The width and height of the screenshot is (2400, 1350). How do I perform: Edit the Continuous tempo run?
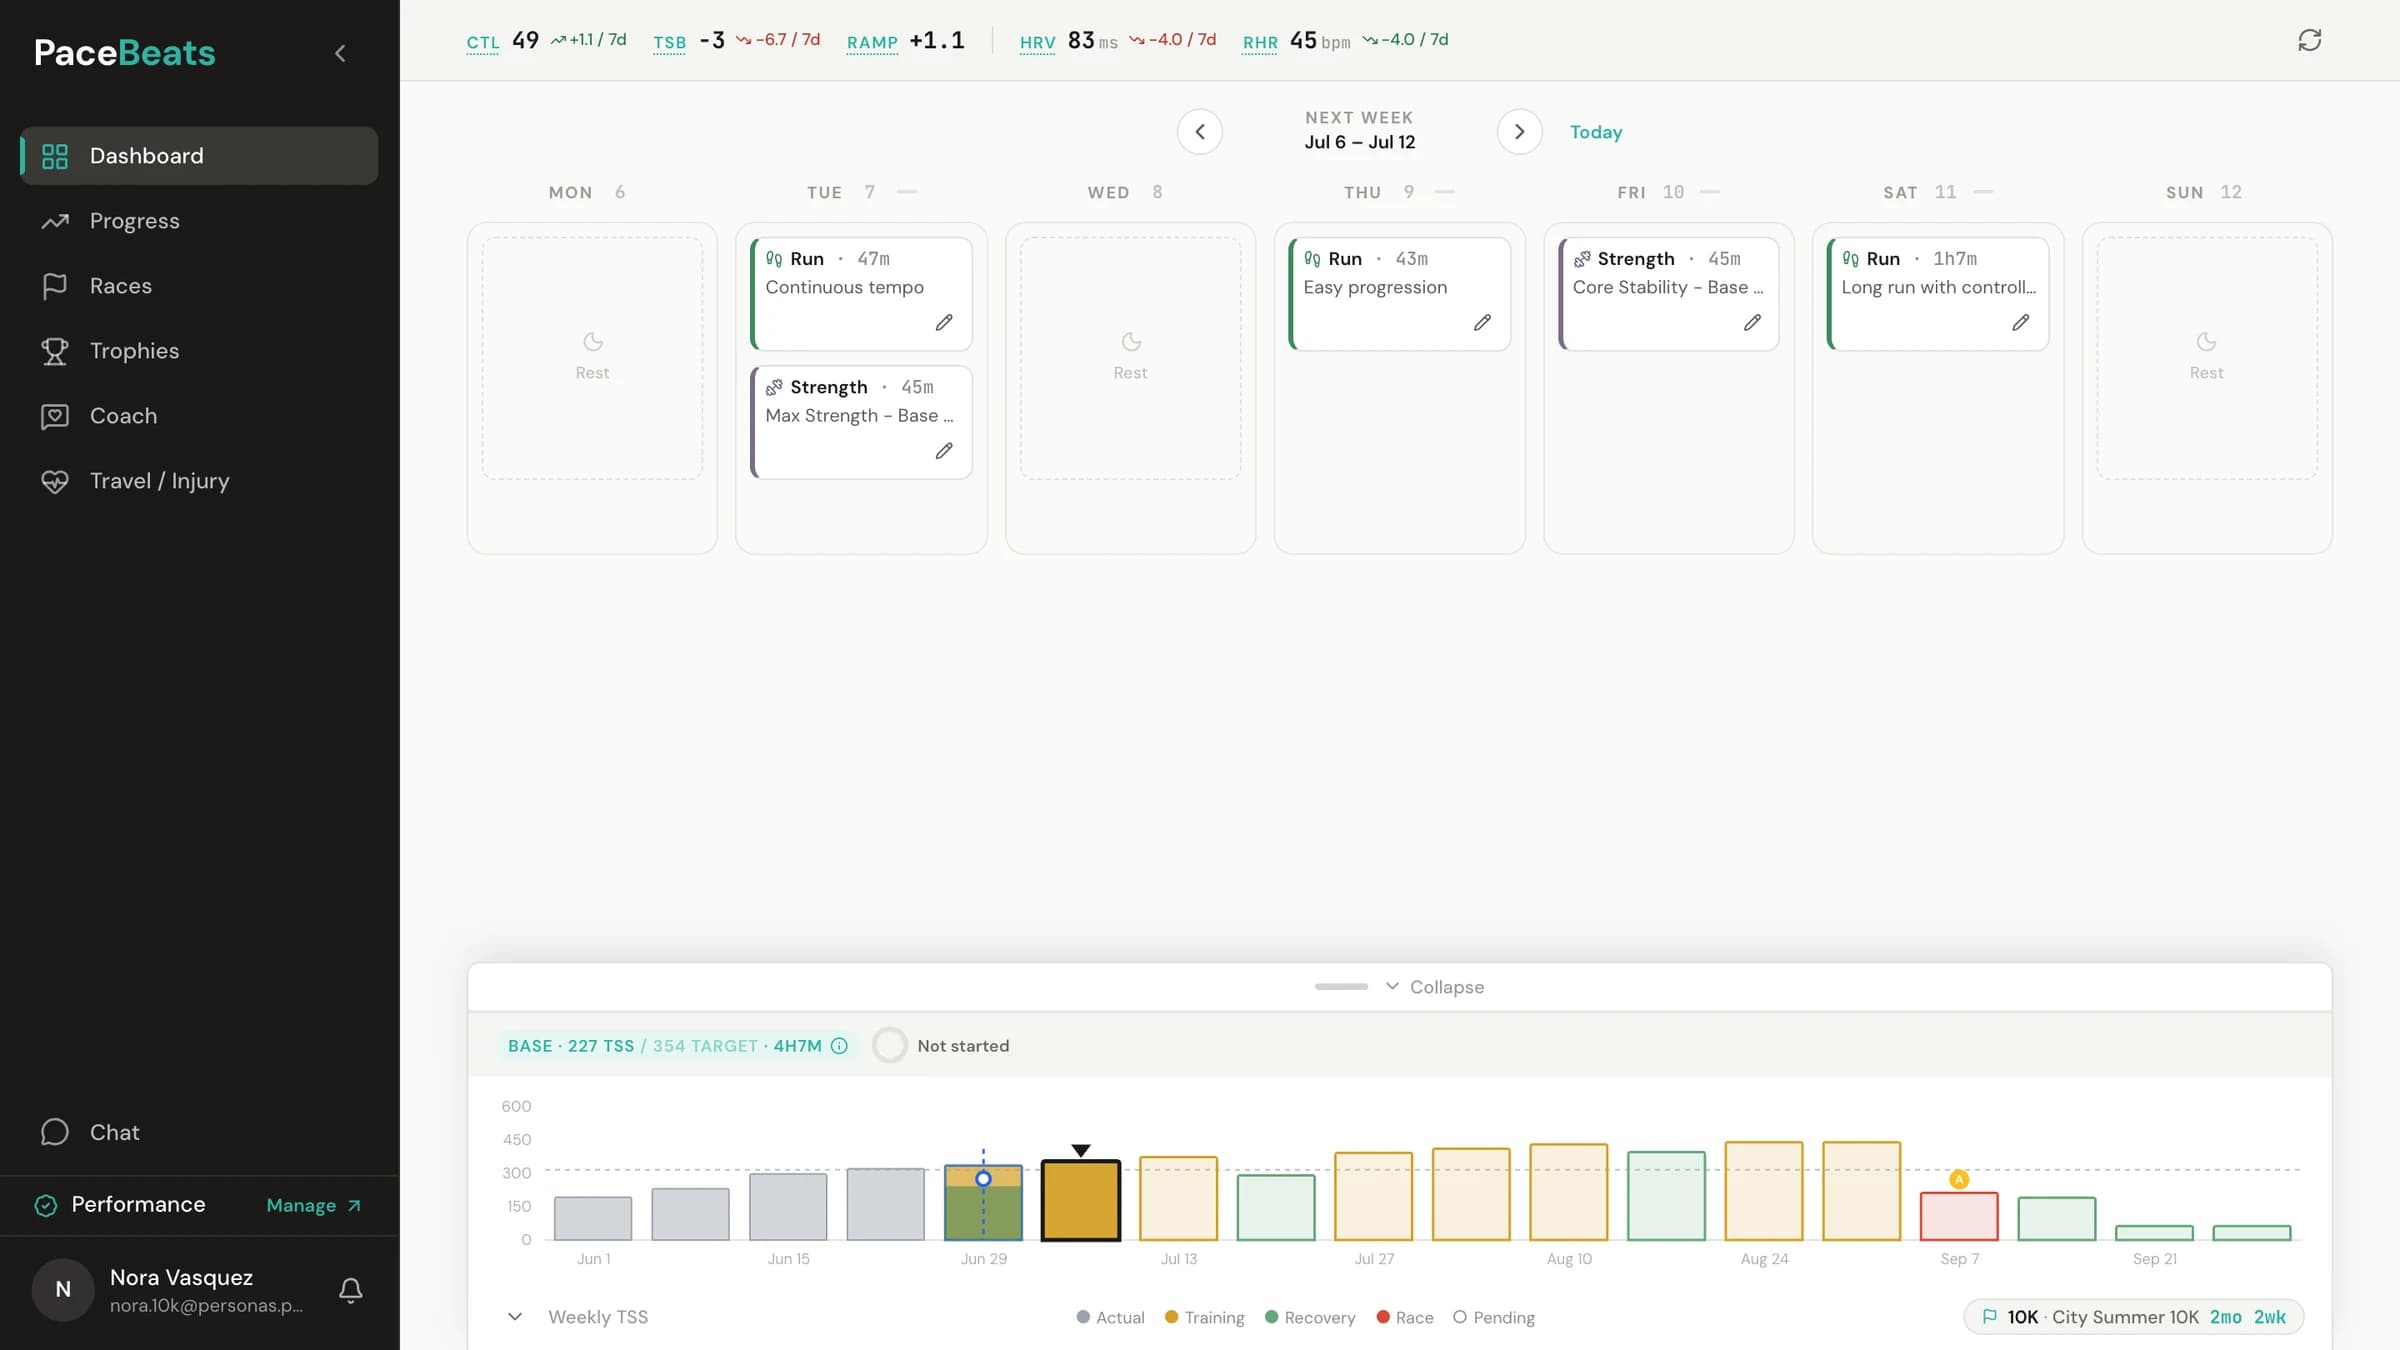coord(944,322)
